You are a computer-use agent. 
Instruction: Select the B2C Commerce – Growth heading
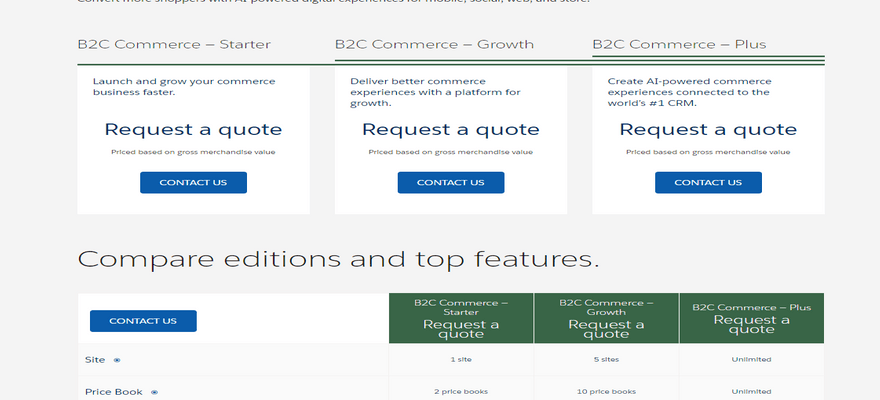(x=434, y=44)
